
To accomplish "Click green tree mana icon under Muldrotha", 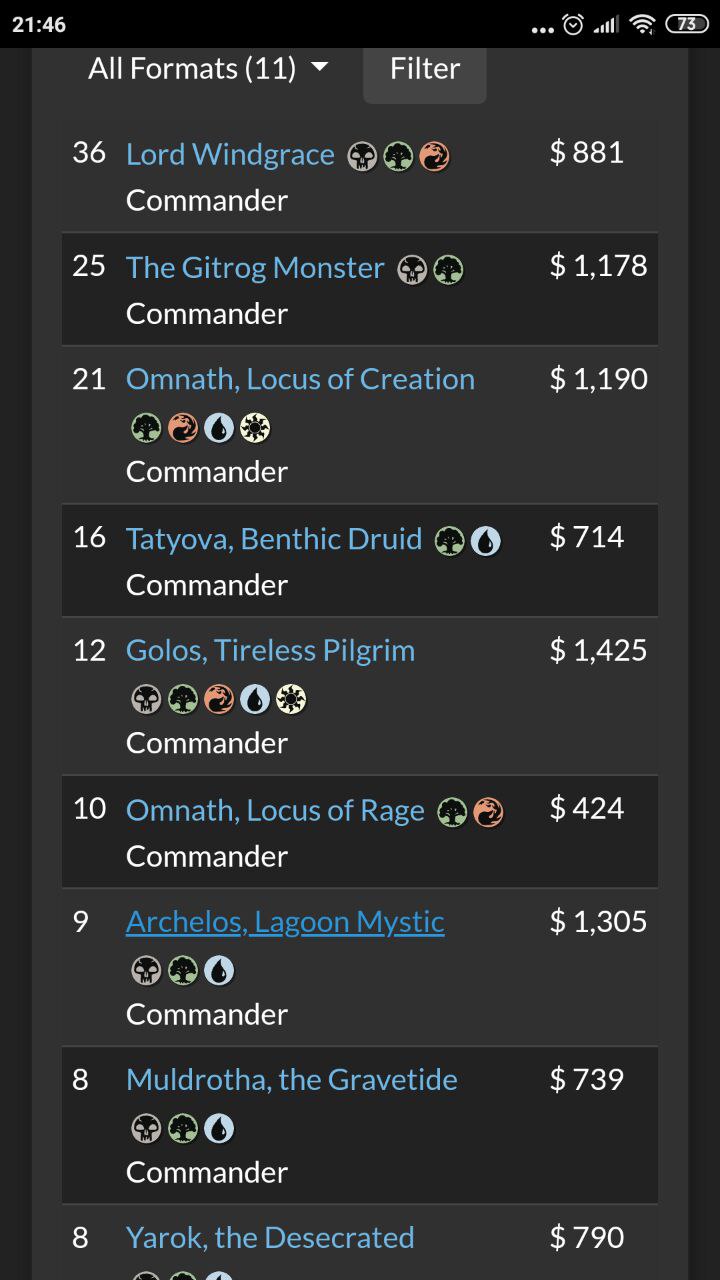I will [182, 1129].
